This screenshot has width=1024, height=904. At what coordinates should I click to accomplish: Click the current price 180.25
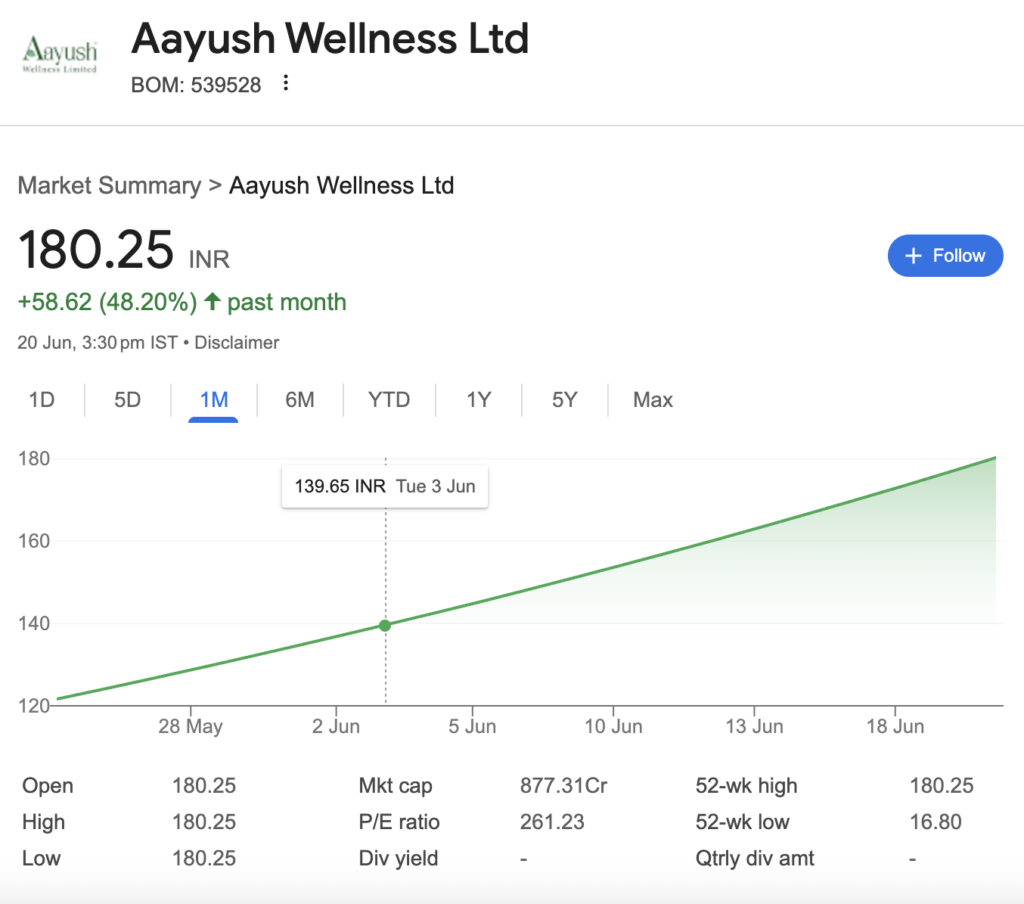pos(95,250)
